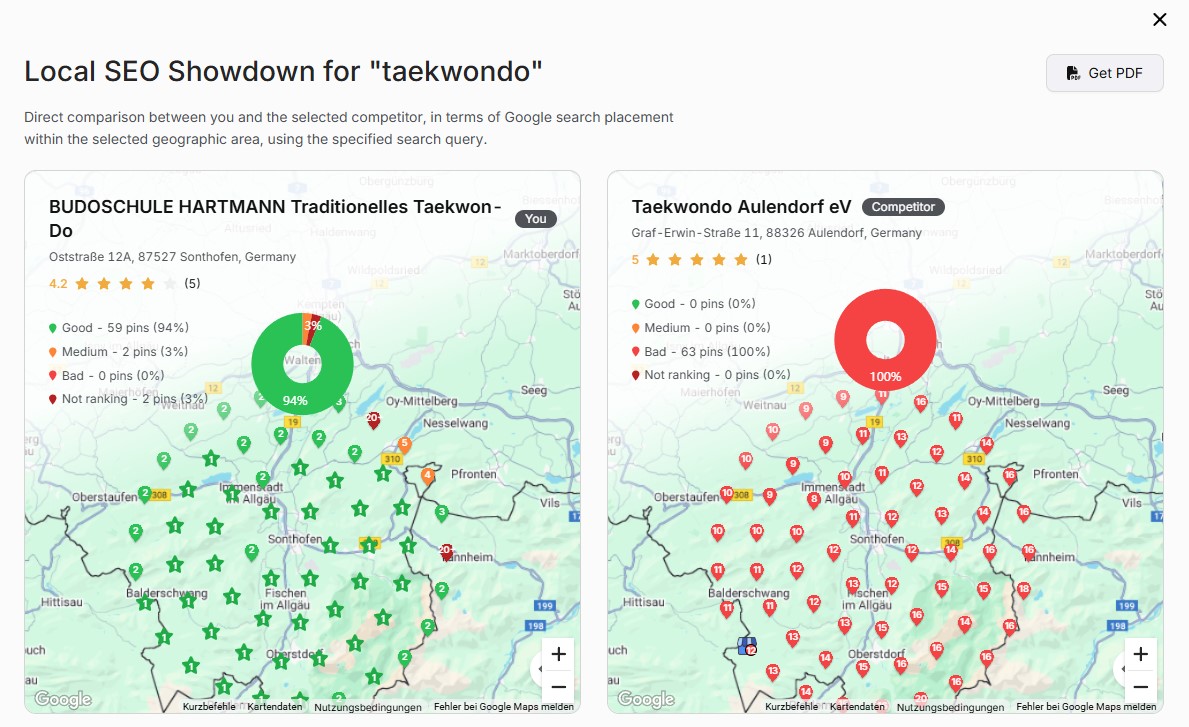Click red pin 18 on competitor map

pyautogui.click(x=1024, y=591)
